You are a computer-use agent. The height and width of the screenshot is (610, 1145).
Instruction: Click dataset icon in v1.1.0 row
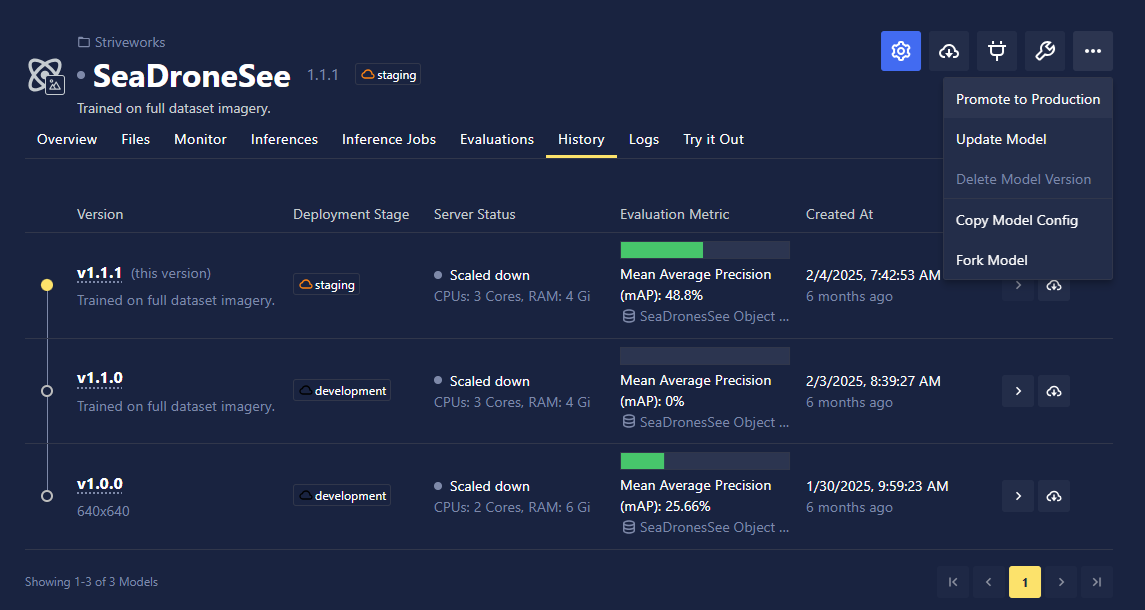point(628,422)
